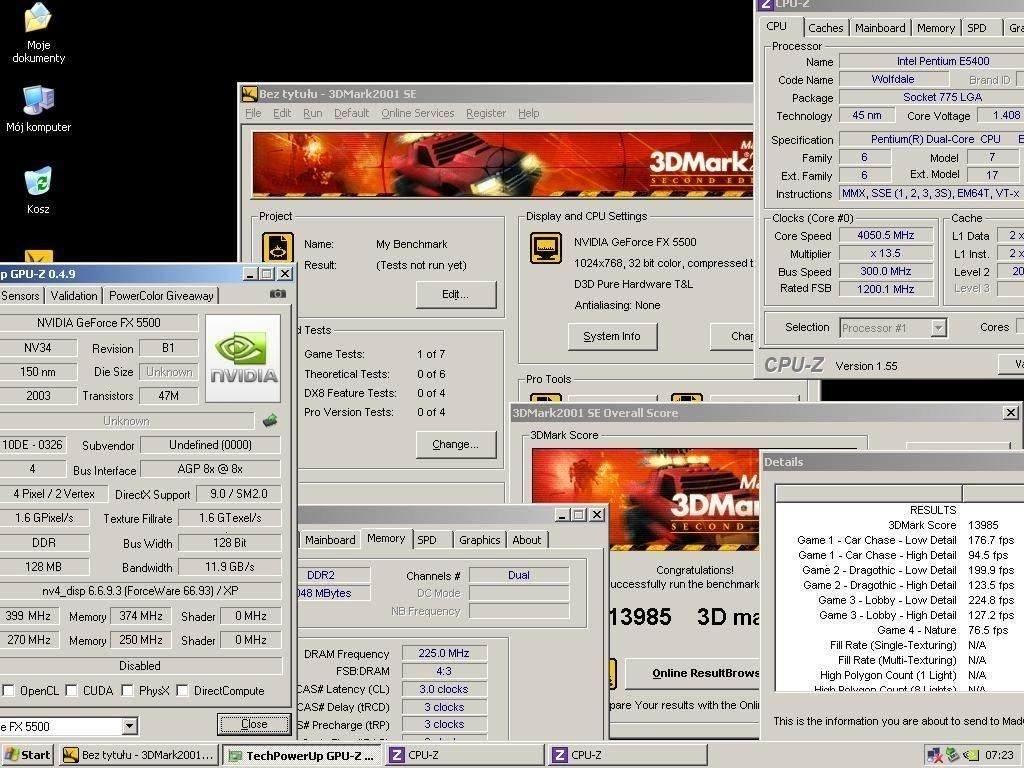Open Mój komputer desktop icon
The image size is (1024, 768).
point(39,109)
